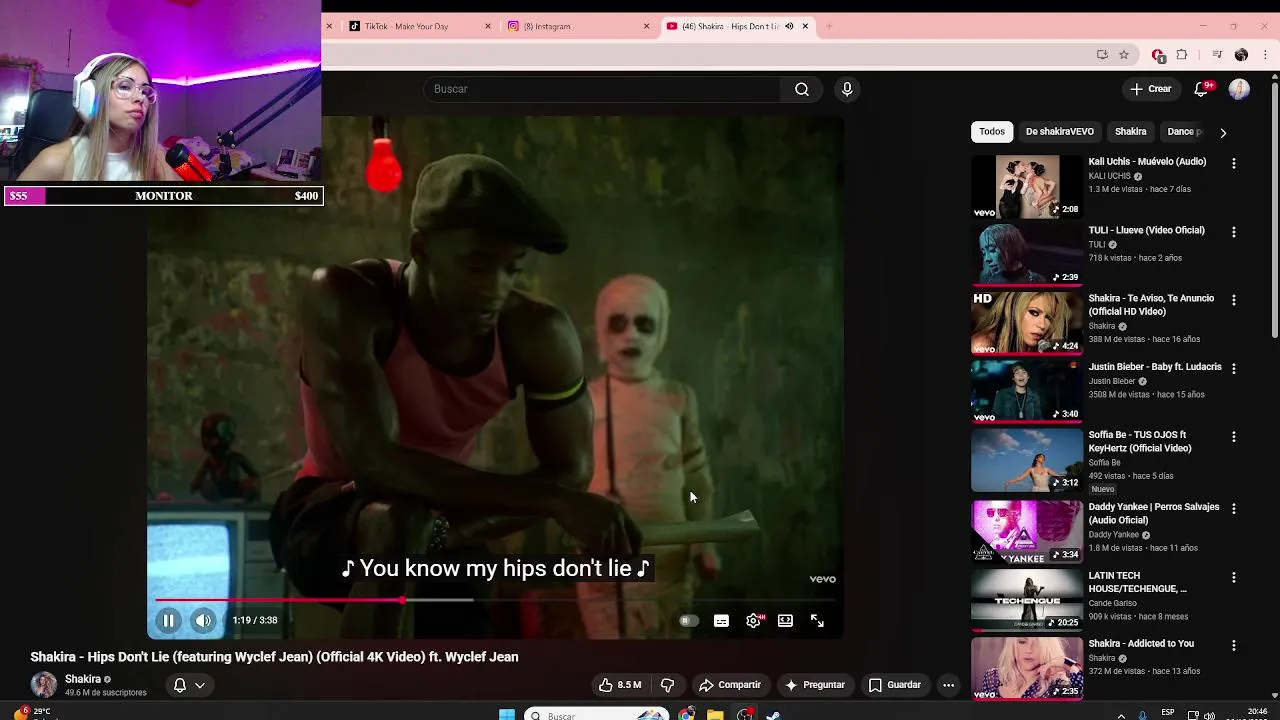Open options for Kali Uchis Muévelo video
Image resolution: width=1280 pixels, height=720 pixels.
1234,163
